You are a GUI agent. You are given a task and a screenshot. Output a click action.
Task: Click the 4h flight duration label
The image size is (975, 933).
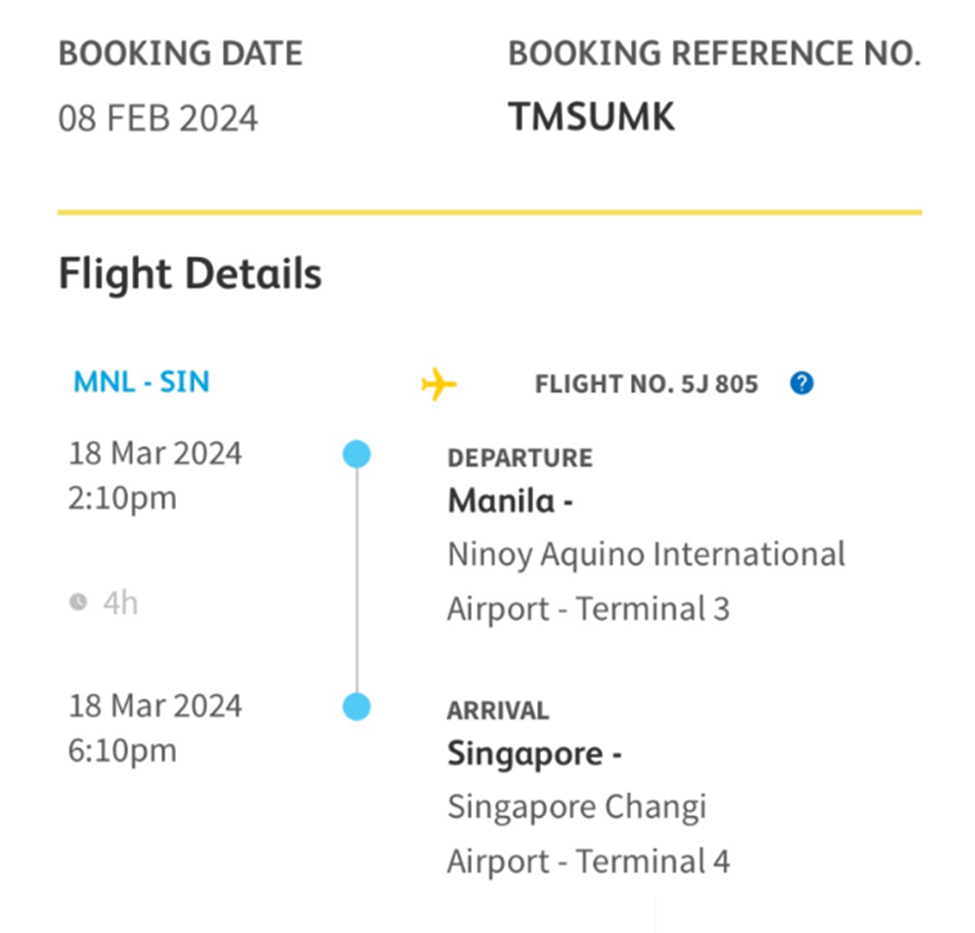click(x=120, y=603)
